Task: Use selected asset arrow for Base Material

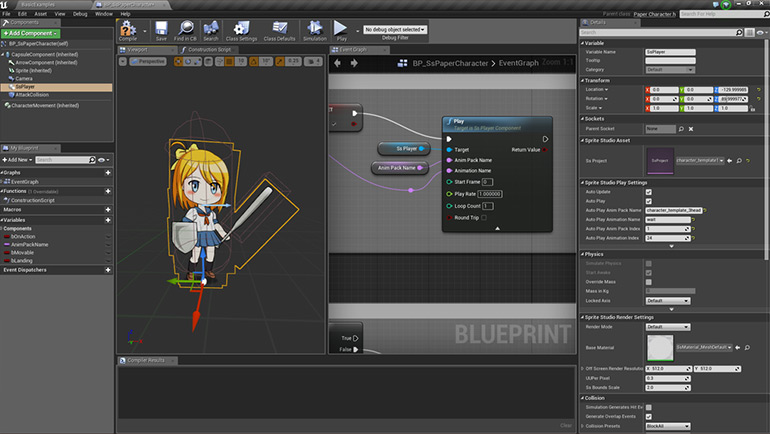Action: tap(738, 348)
